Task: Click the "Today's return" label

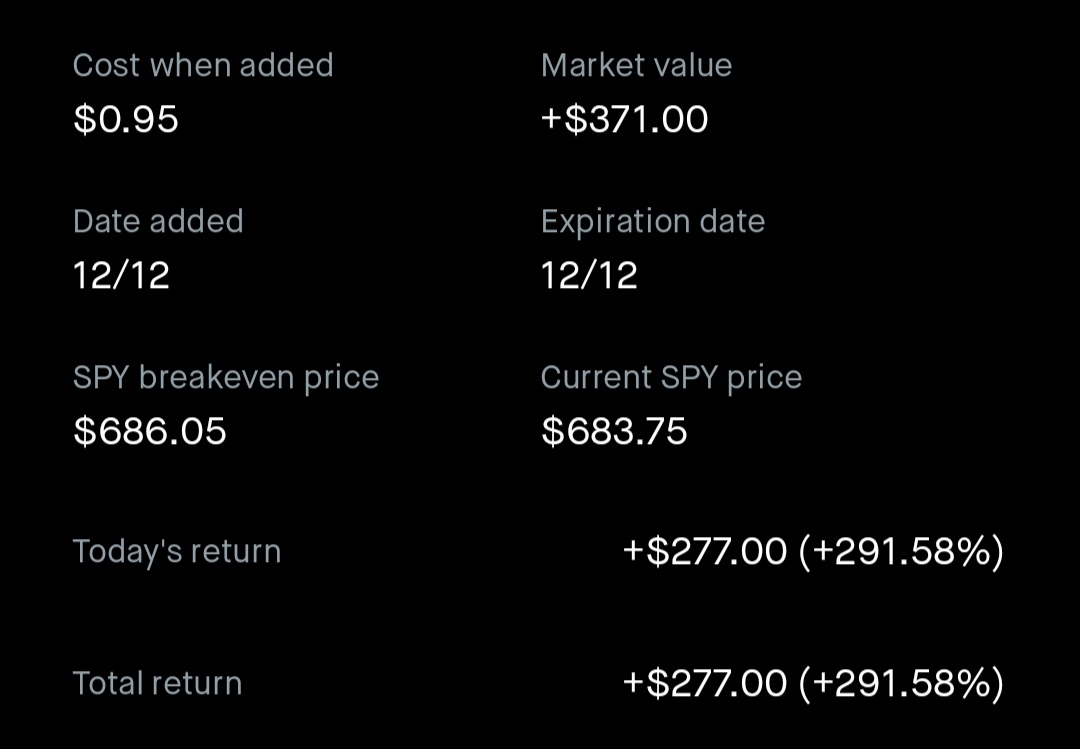Action: (x=177, y=551)
